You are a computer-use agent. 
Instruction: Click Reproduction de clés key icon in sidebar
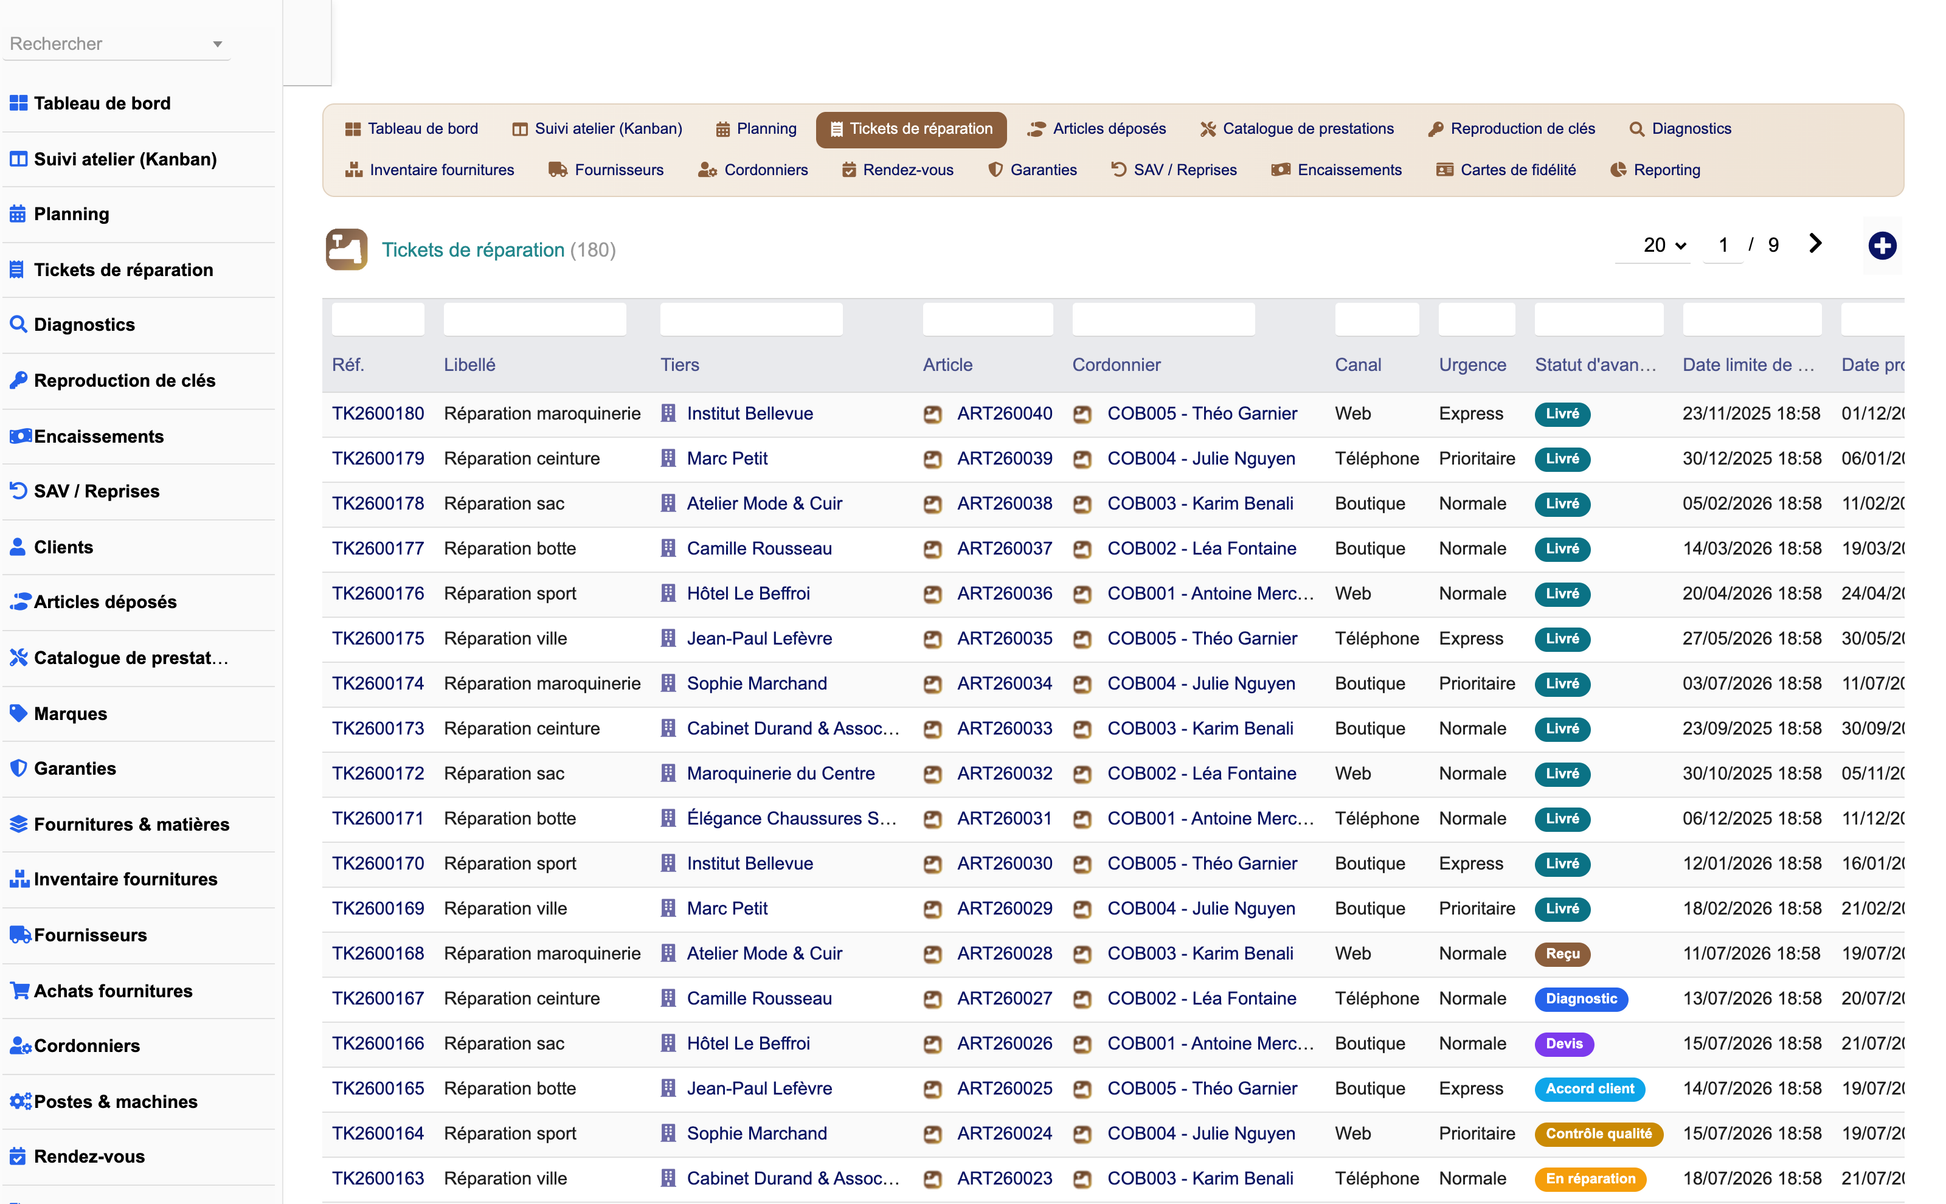18,380
